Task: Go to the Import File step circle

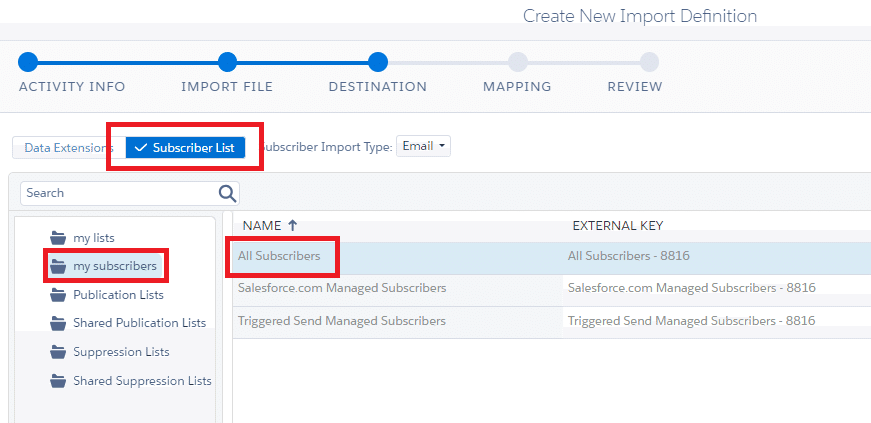Action: tap(227, 62)
